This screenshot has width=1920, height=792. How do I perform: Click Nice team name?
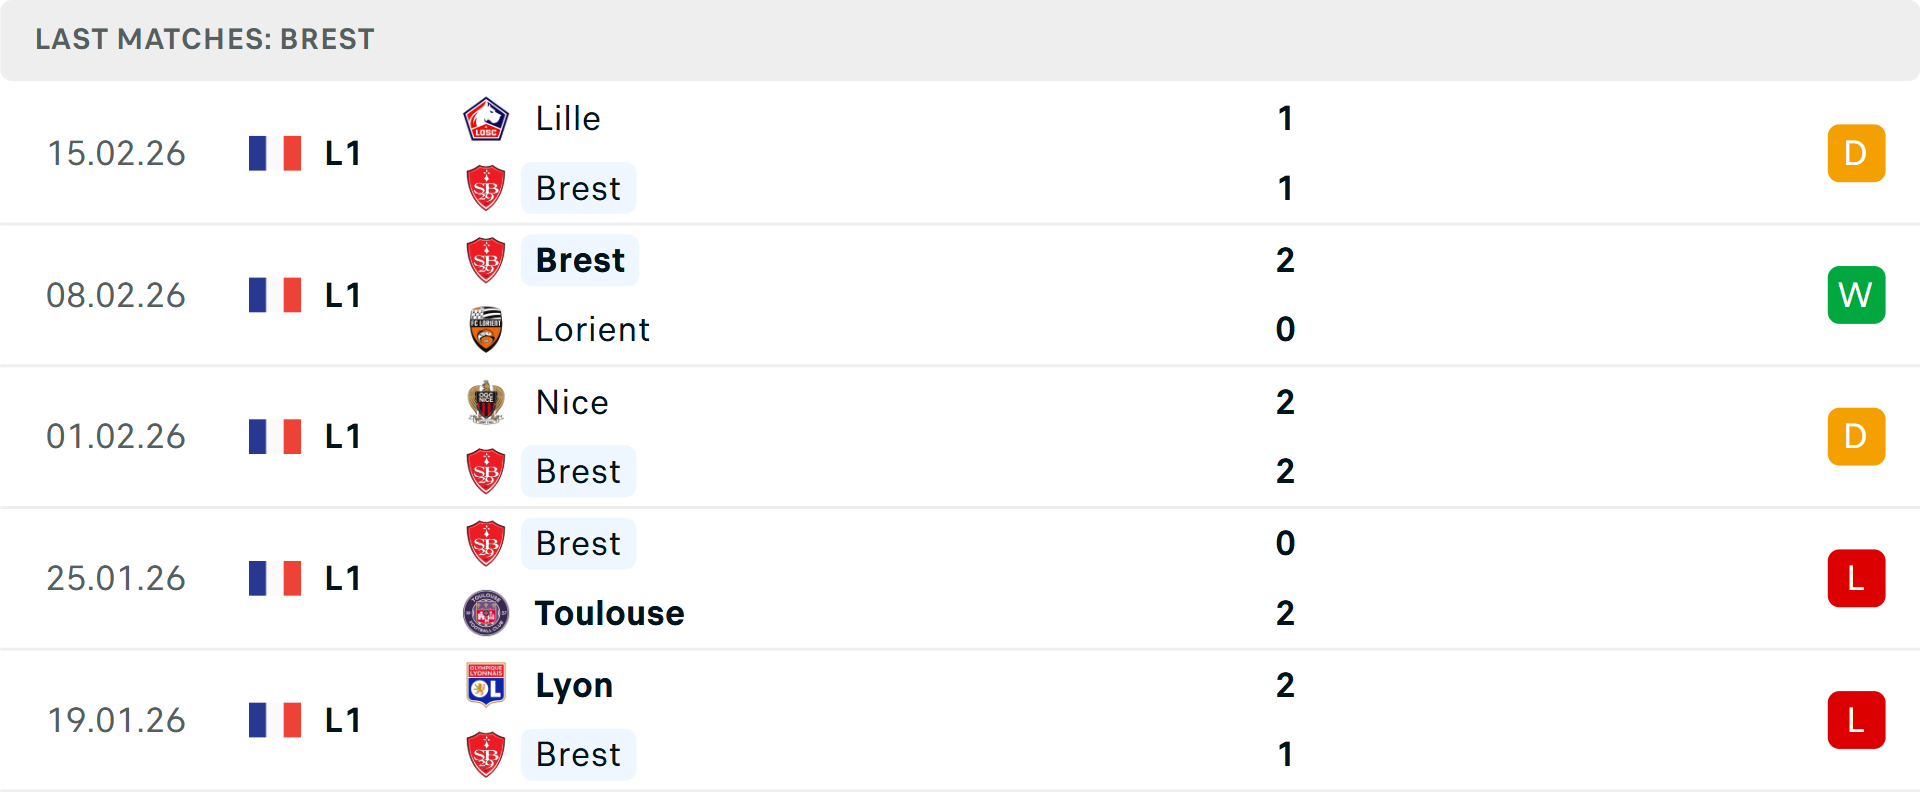(572, 402)
